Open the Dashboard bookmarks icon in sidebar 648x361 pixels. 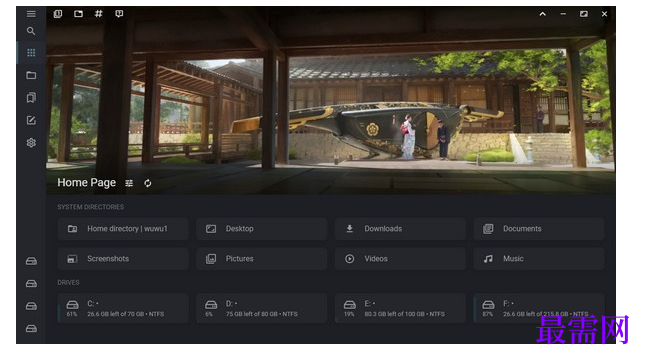(x=31, y=97)
